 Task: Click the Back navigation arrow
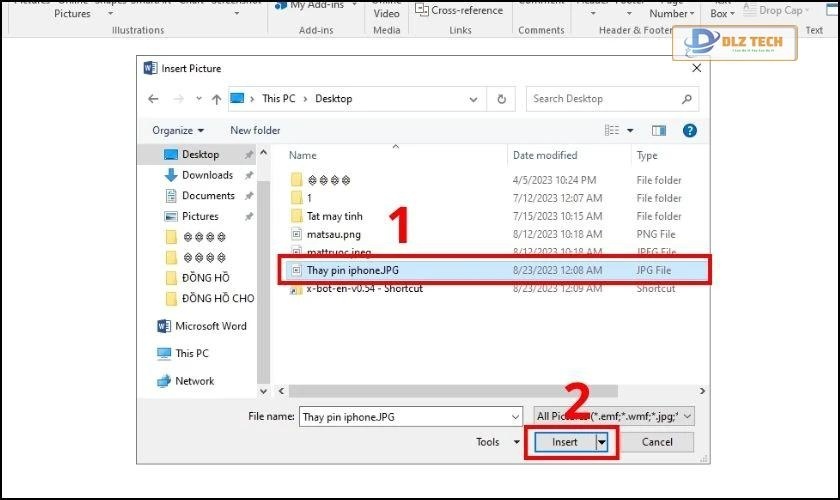pyautogui.click(x=153, y=99)
